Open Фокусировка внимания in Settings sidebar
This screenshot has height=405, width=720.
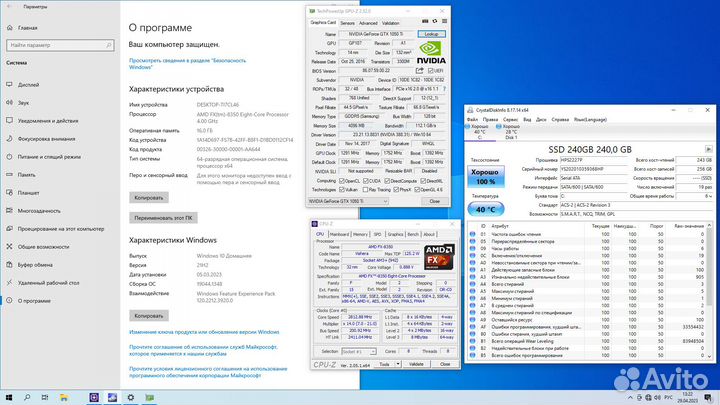(x=46, y=139)
